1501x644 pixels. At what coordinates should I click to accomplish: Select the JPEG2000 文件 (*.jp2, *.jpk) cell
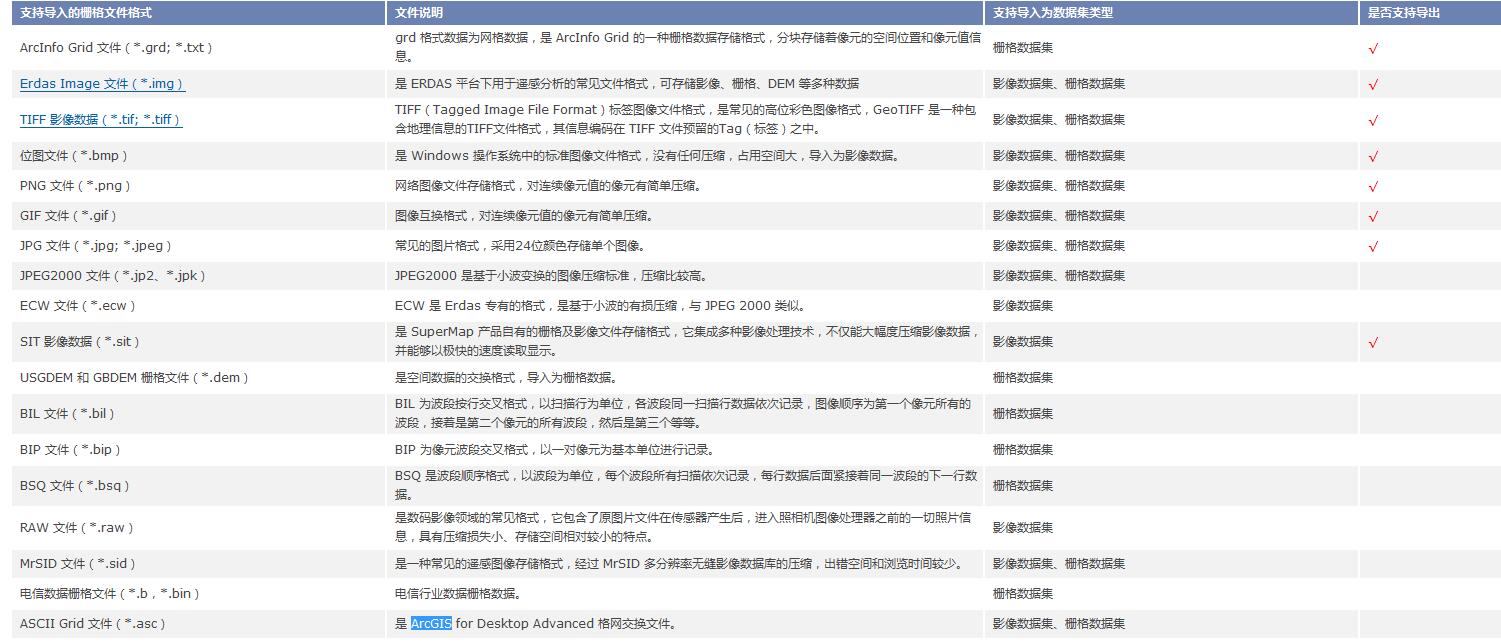(113, 276)
